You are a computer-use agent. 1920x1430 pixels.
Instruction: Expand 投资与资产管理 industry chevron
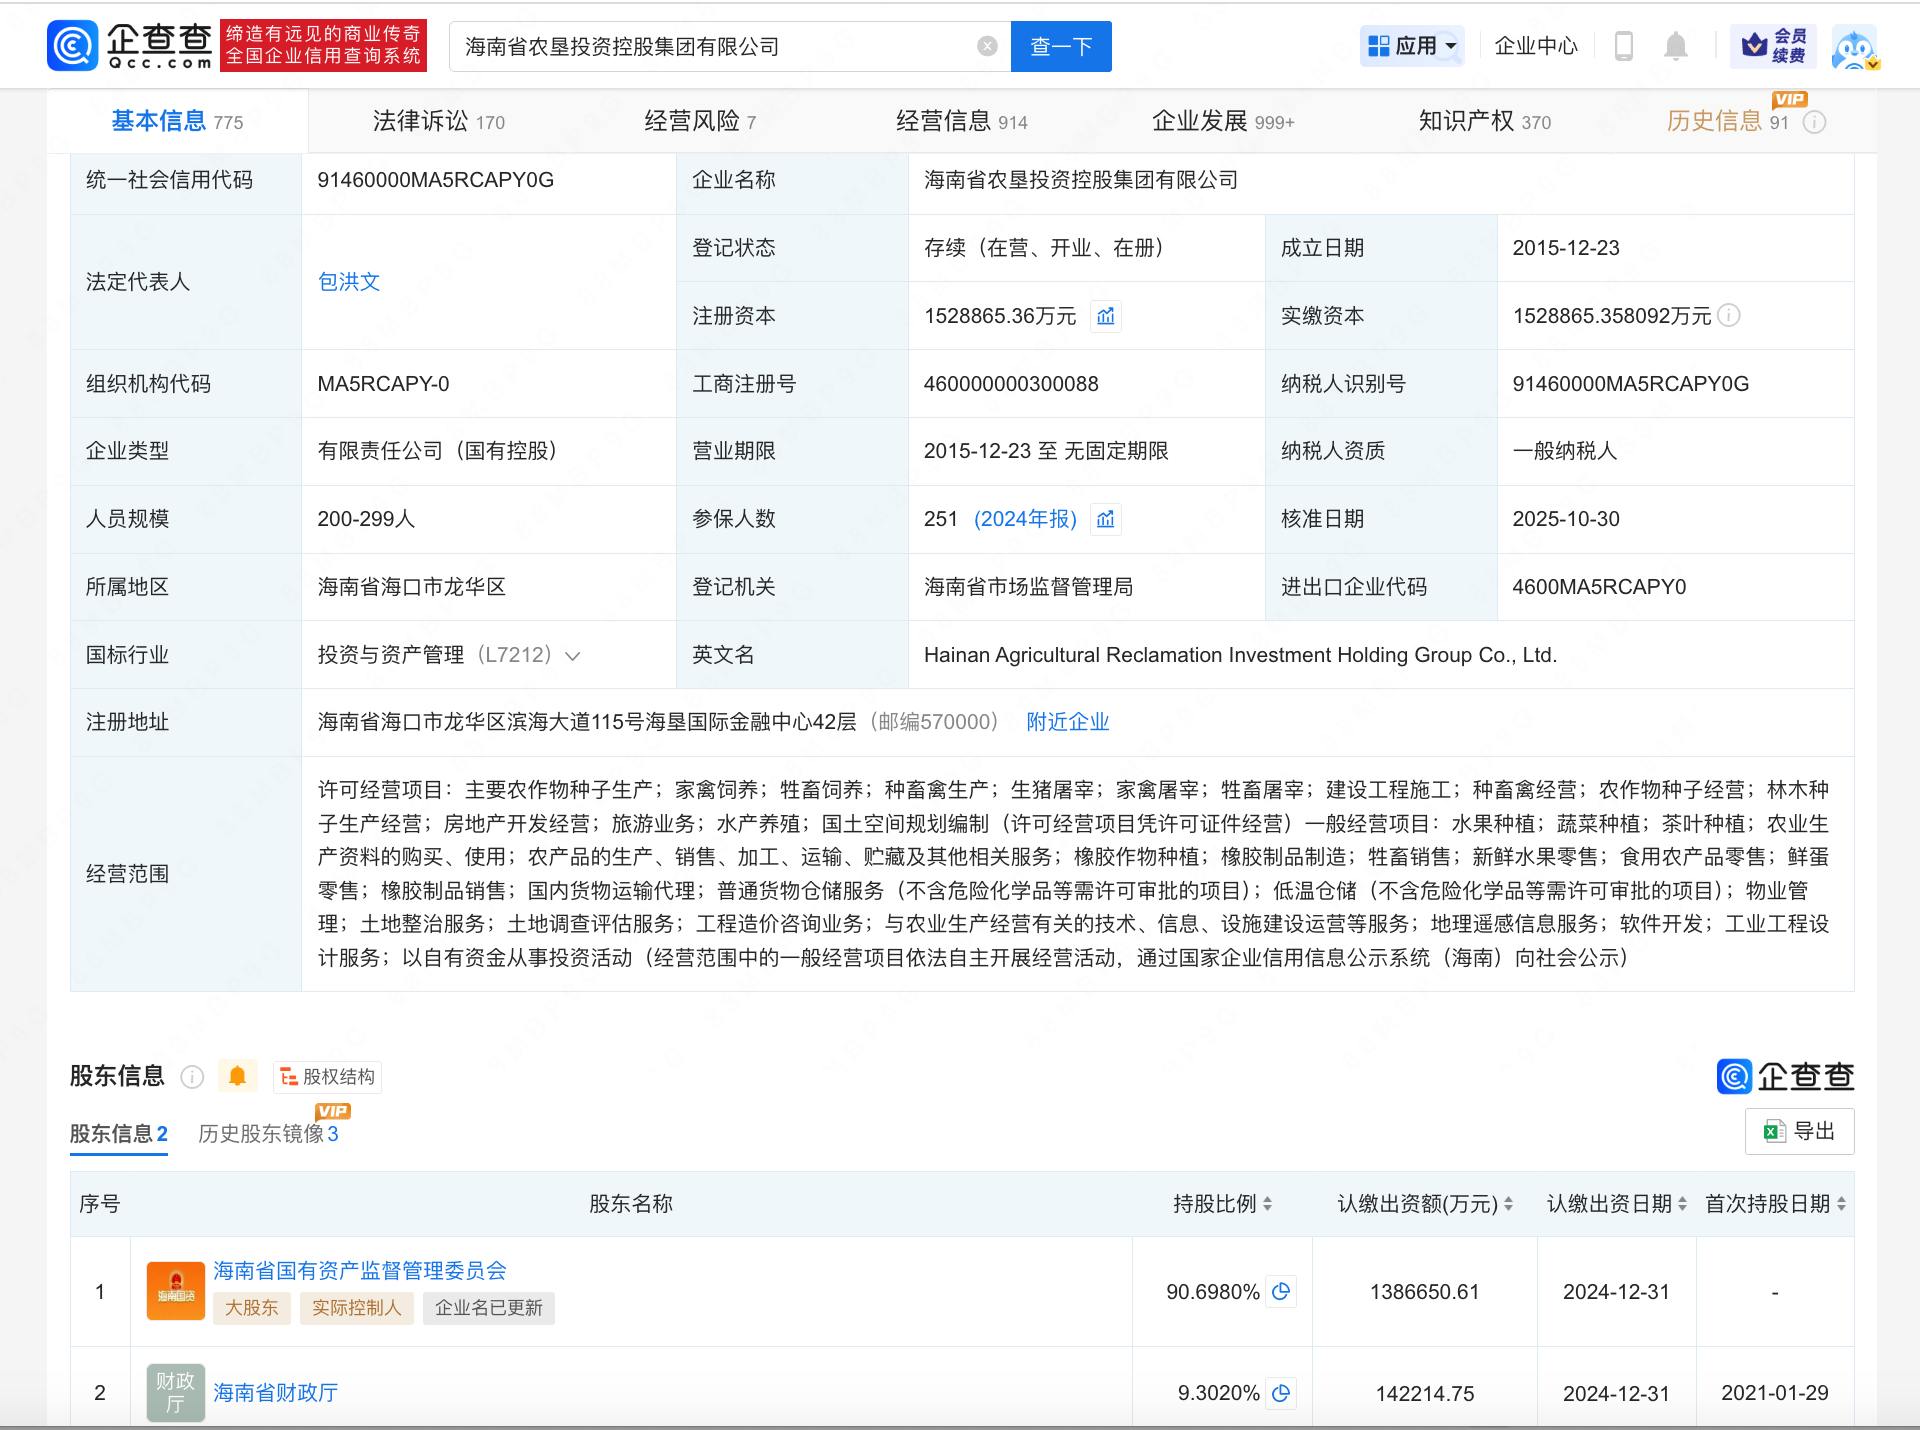click(573, 656)
